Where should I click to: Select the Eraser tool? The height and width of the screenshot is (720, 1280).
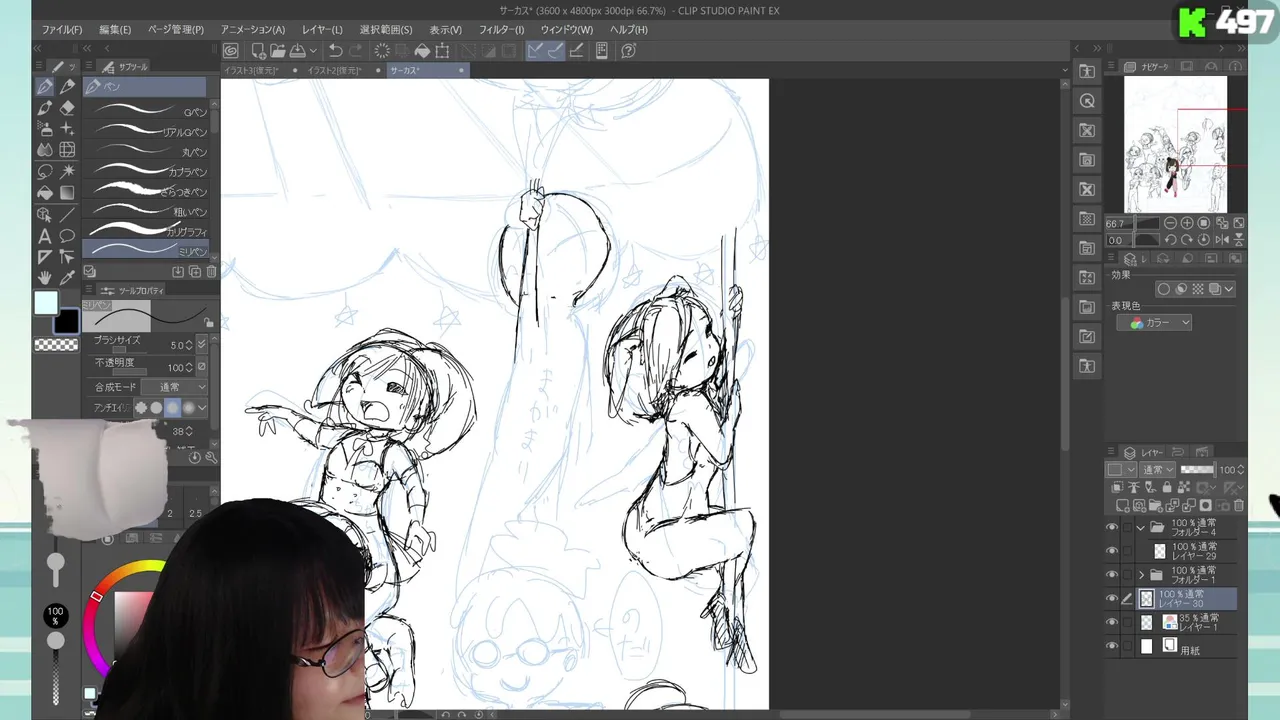click(x=67, y=108)
